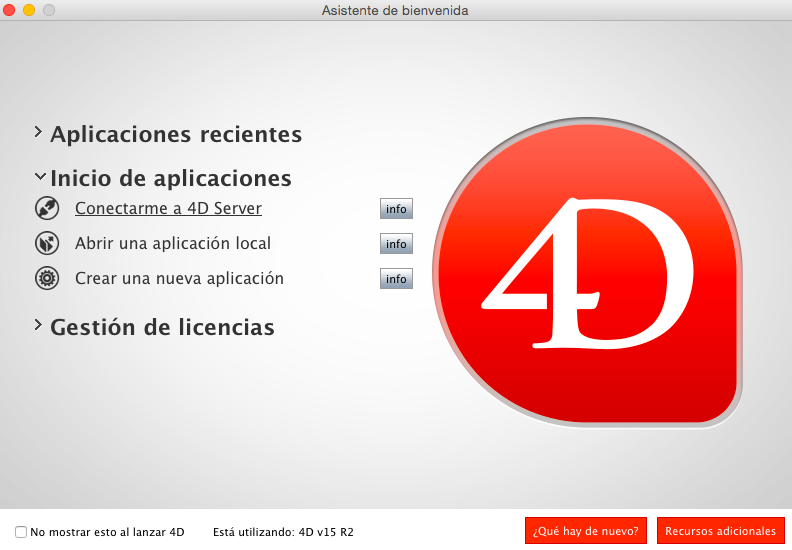Screen dimensions: 792x550
Task: Click the plug icon beside Conectarme a 4D Server
Action: [x=47, y=208]
